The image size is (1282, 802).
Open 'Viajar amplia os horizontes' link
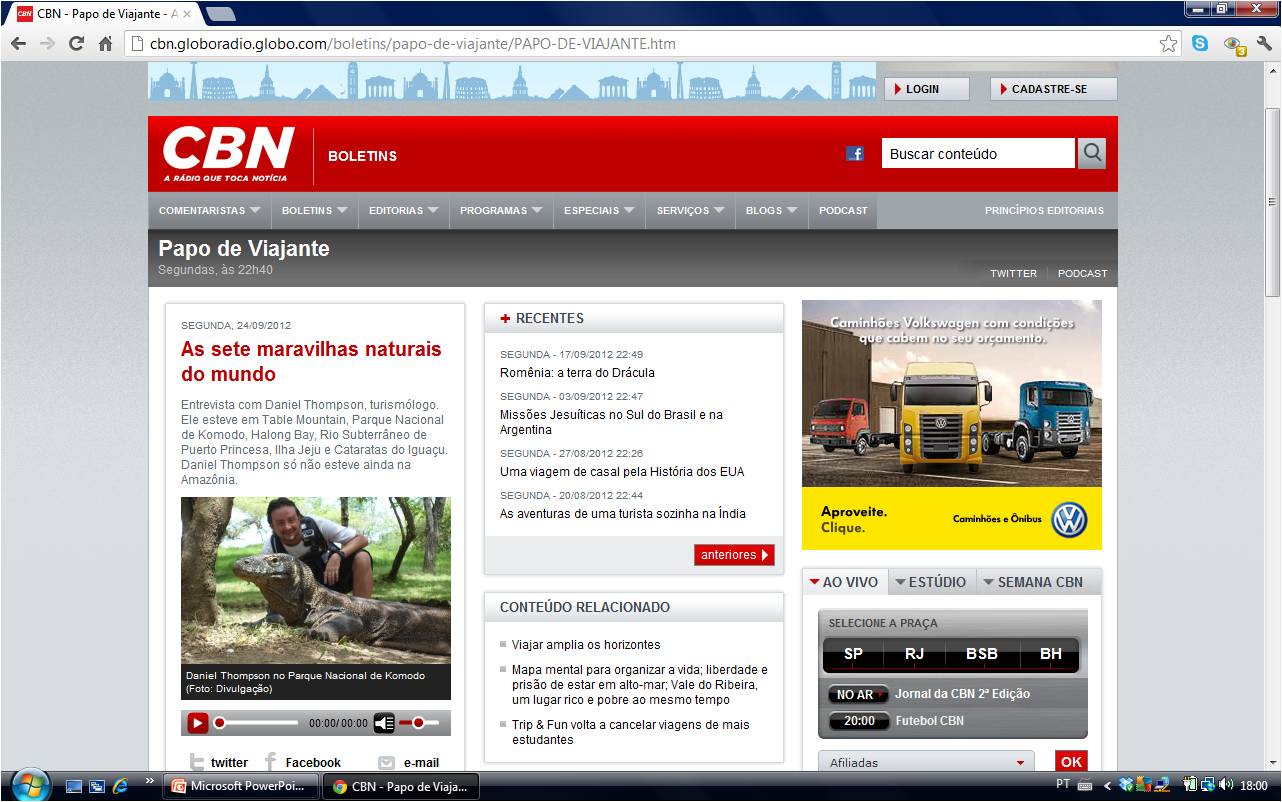coord(586,645)
